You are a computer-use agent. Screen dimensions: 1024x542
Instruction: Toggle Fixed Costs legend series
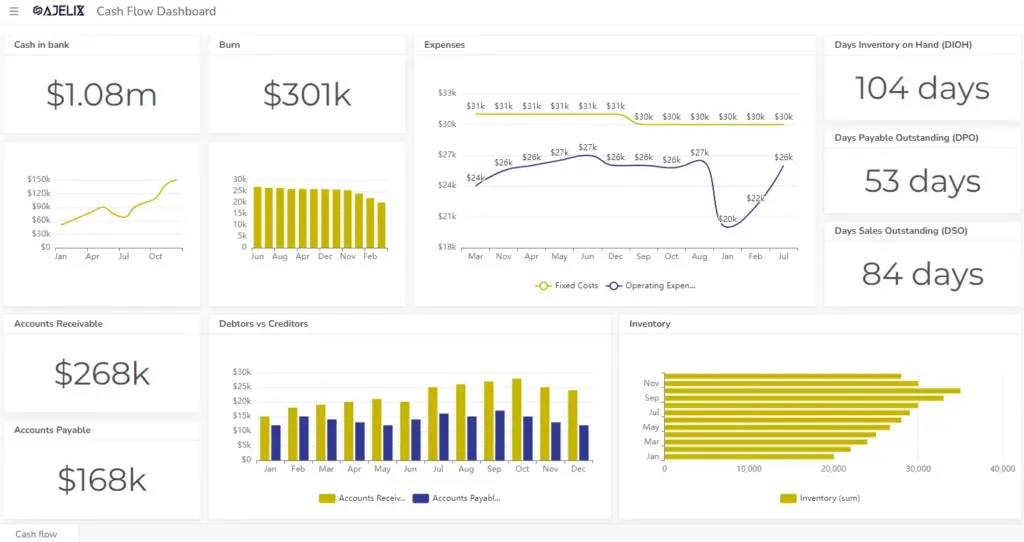coord(567,285)
